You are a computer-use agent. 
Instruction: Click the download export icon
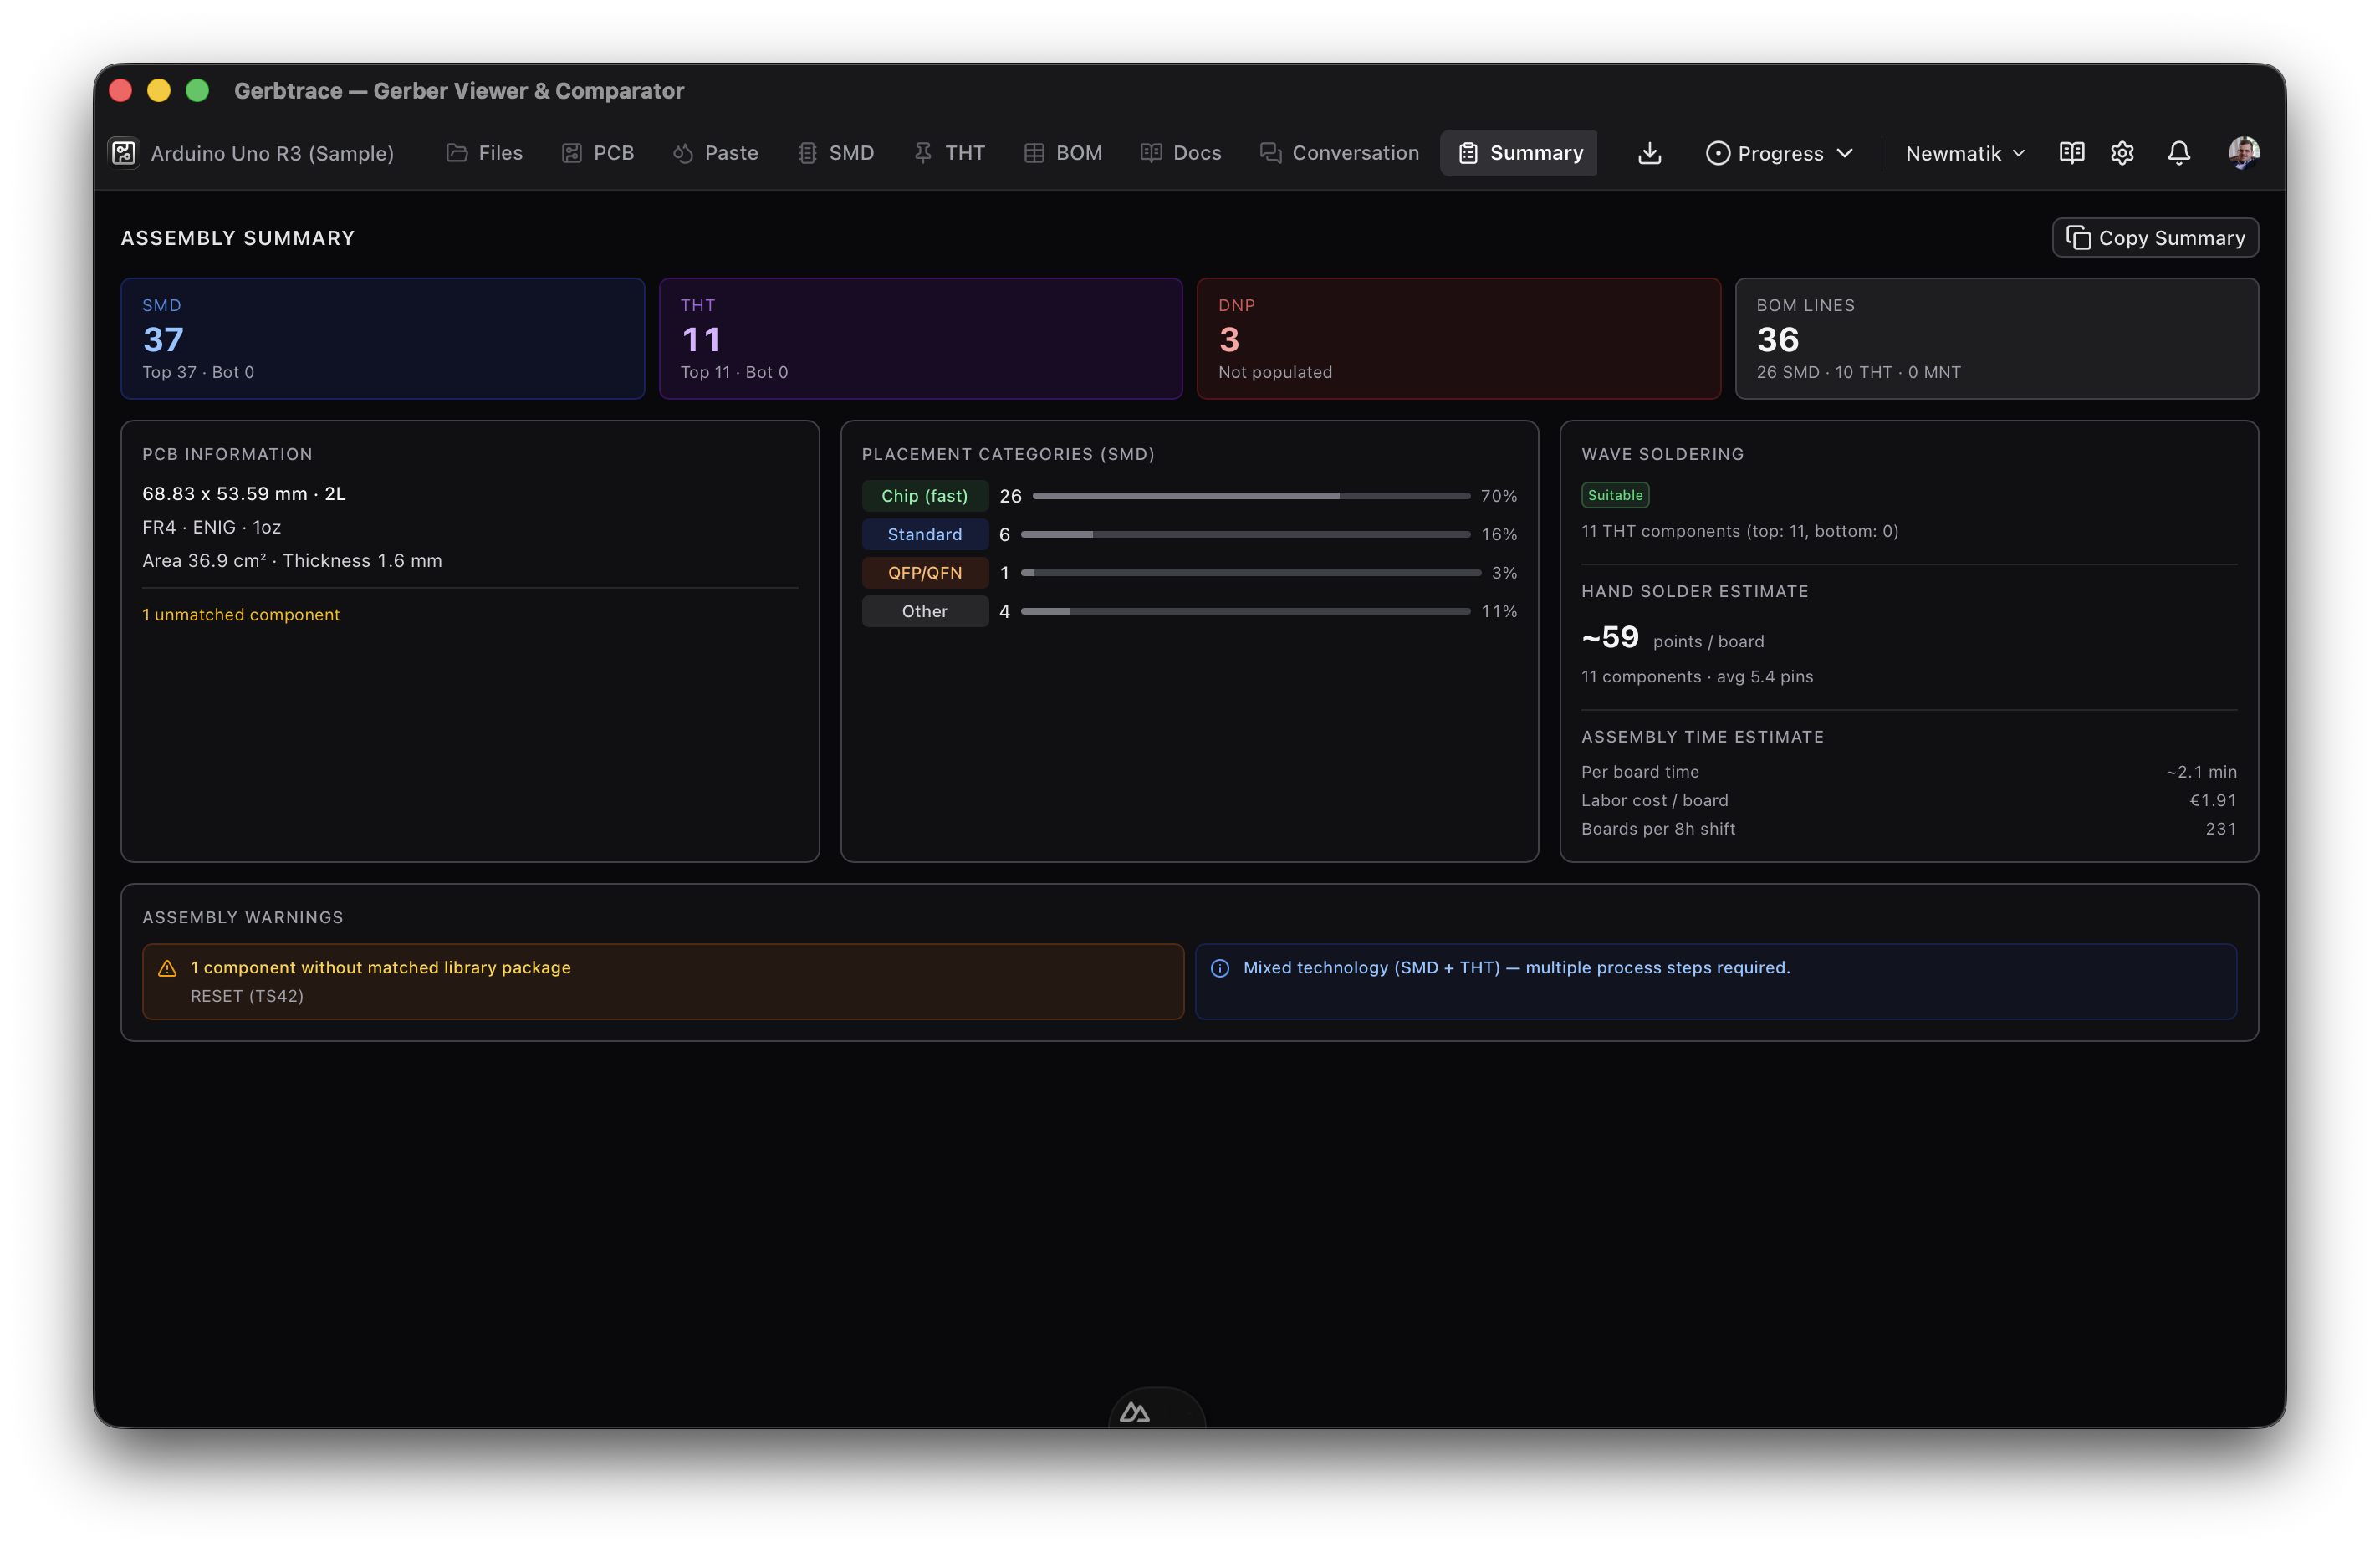(1650, 153)
